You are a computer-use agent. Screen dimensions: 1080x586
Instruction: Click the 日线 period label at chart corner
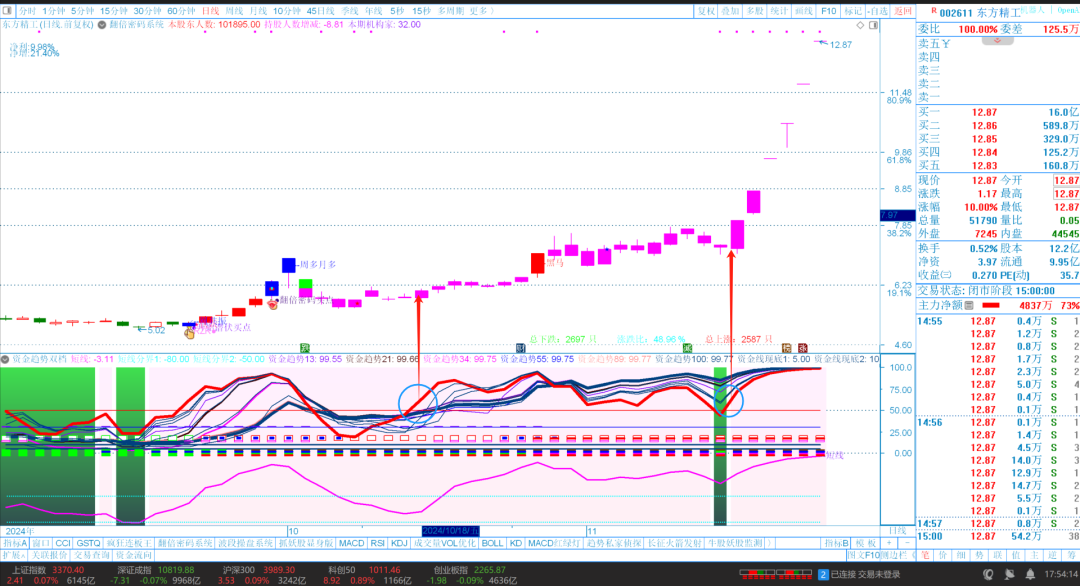[x=897, y=532]
